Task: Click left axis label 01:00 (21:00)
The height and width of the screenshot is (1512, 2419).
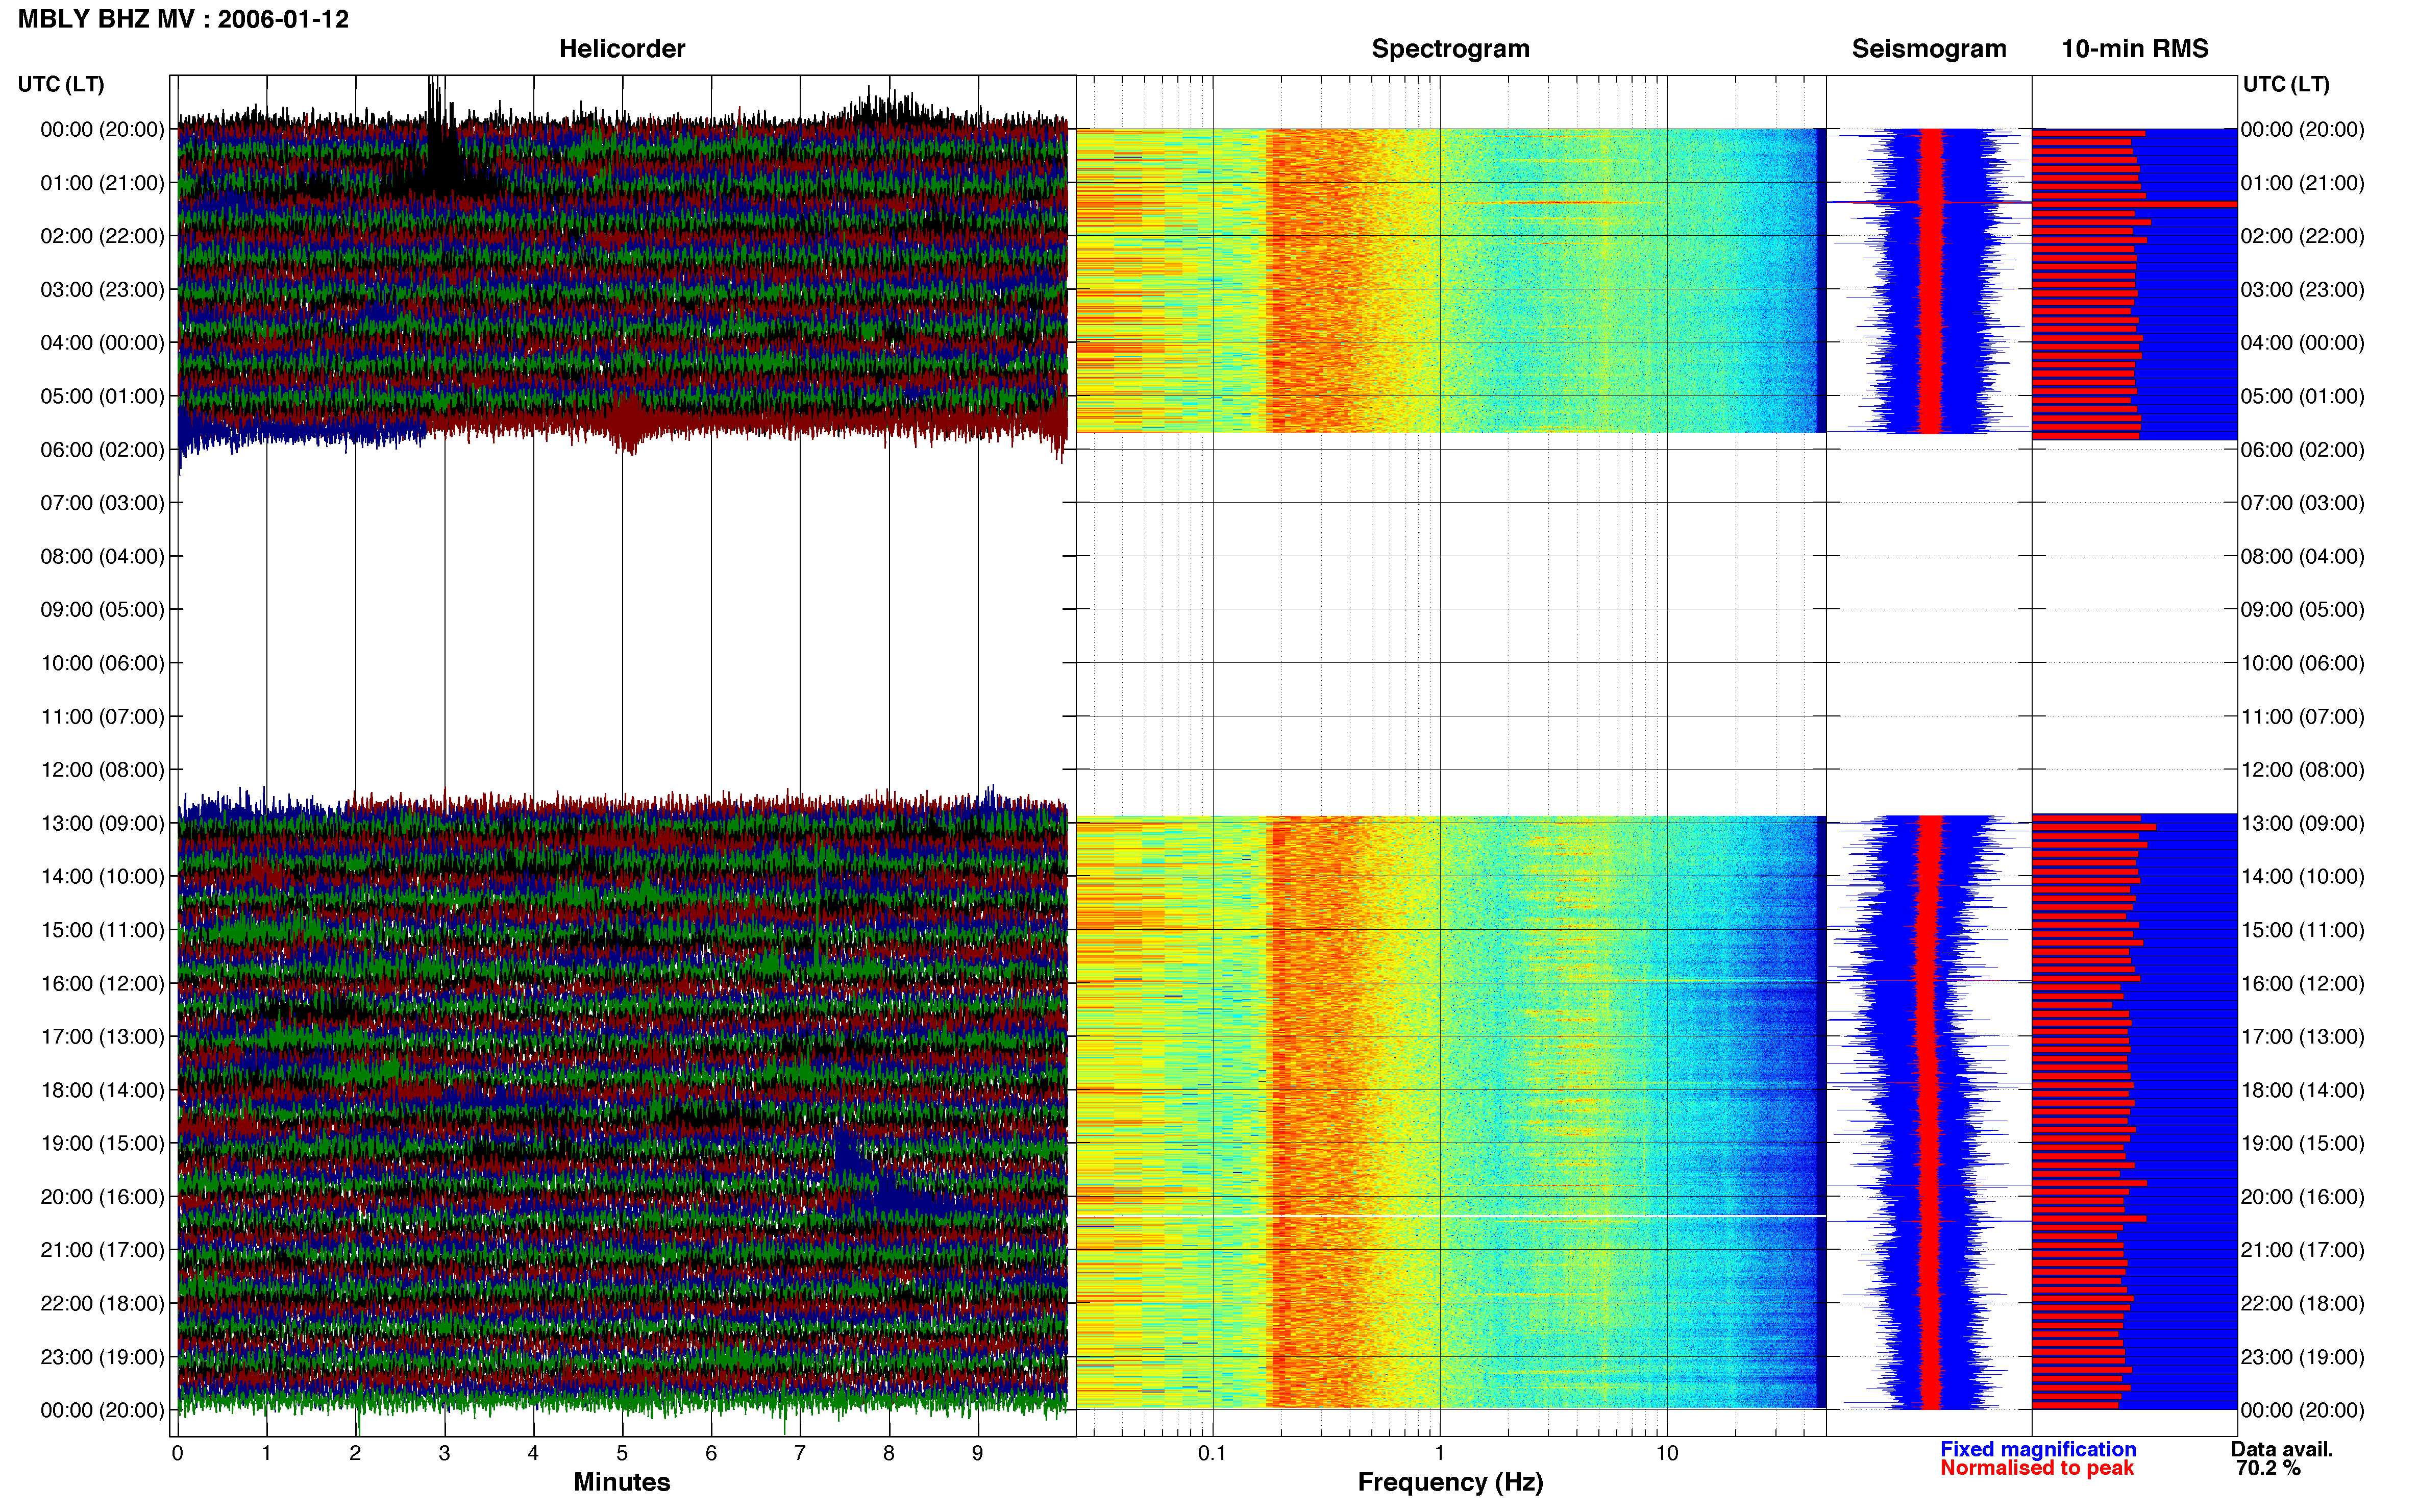Action: (x=102, y=183)
